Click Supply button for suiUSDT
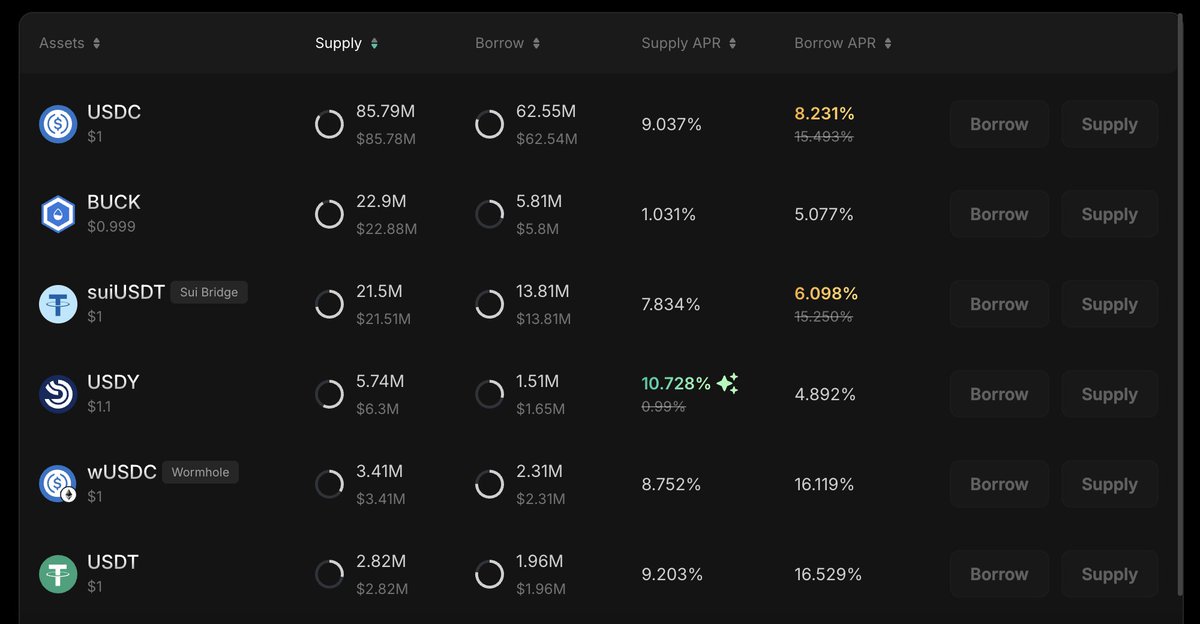Viewport: 1200px width, 624px height. [1109, 304]
